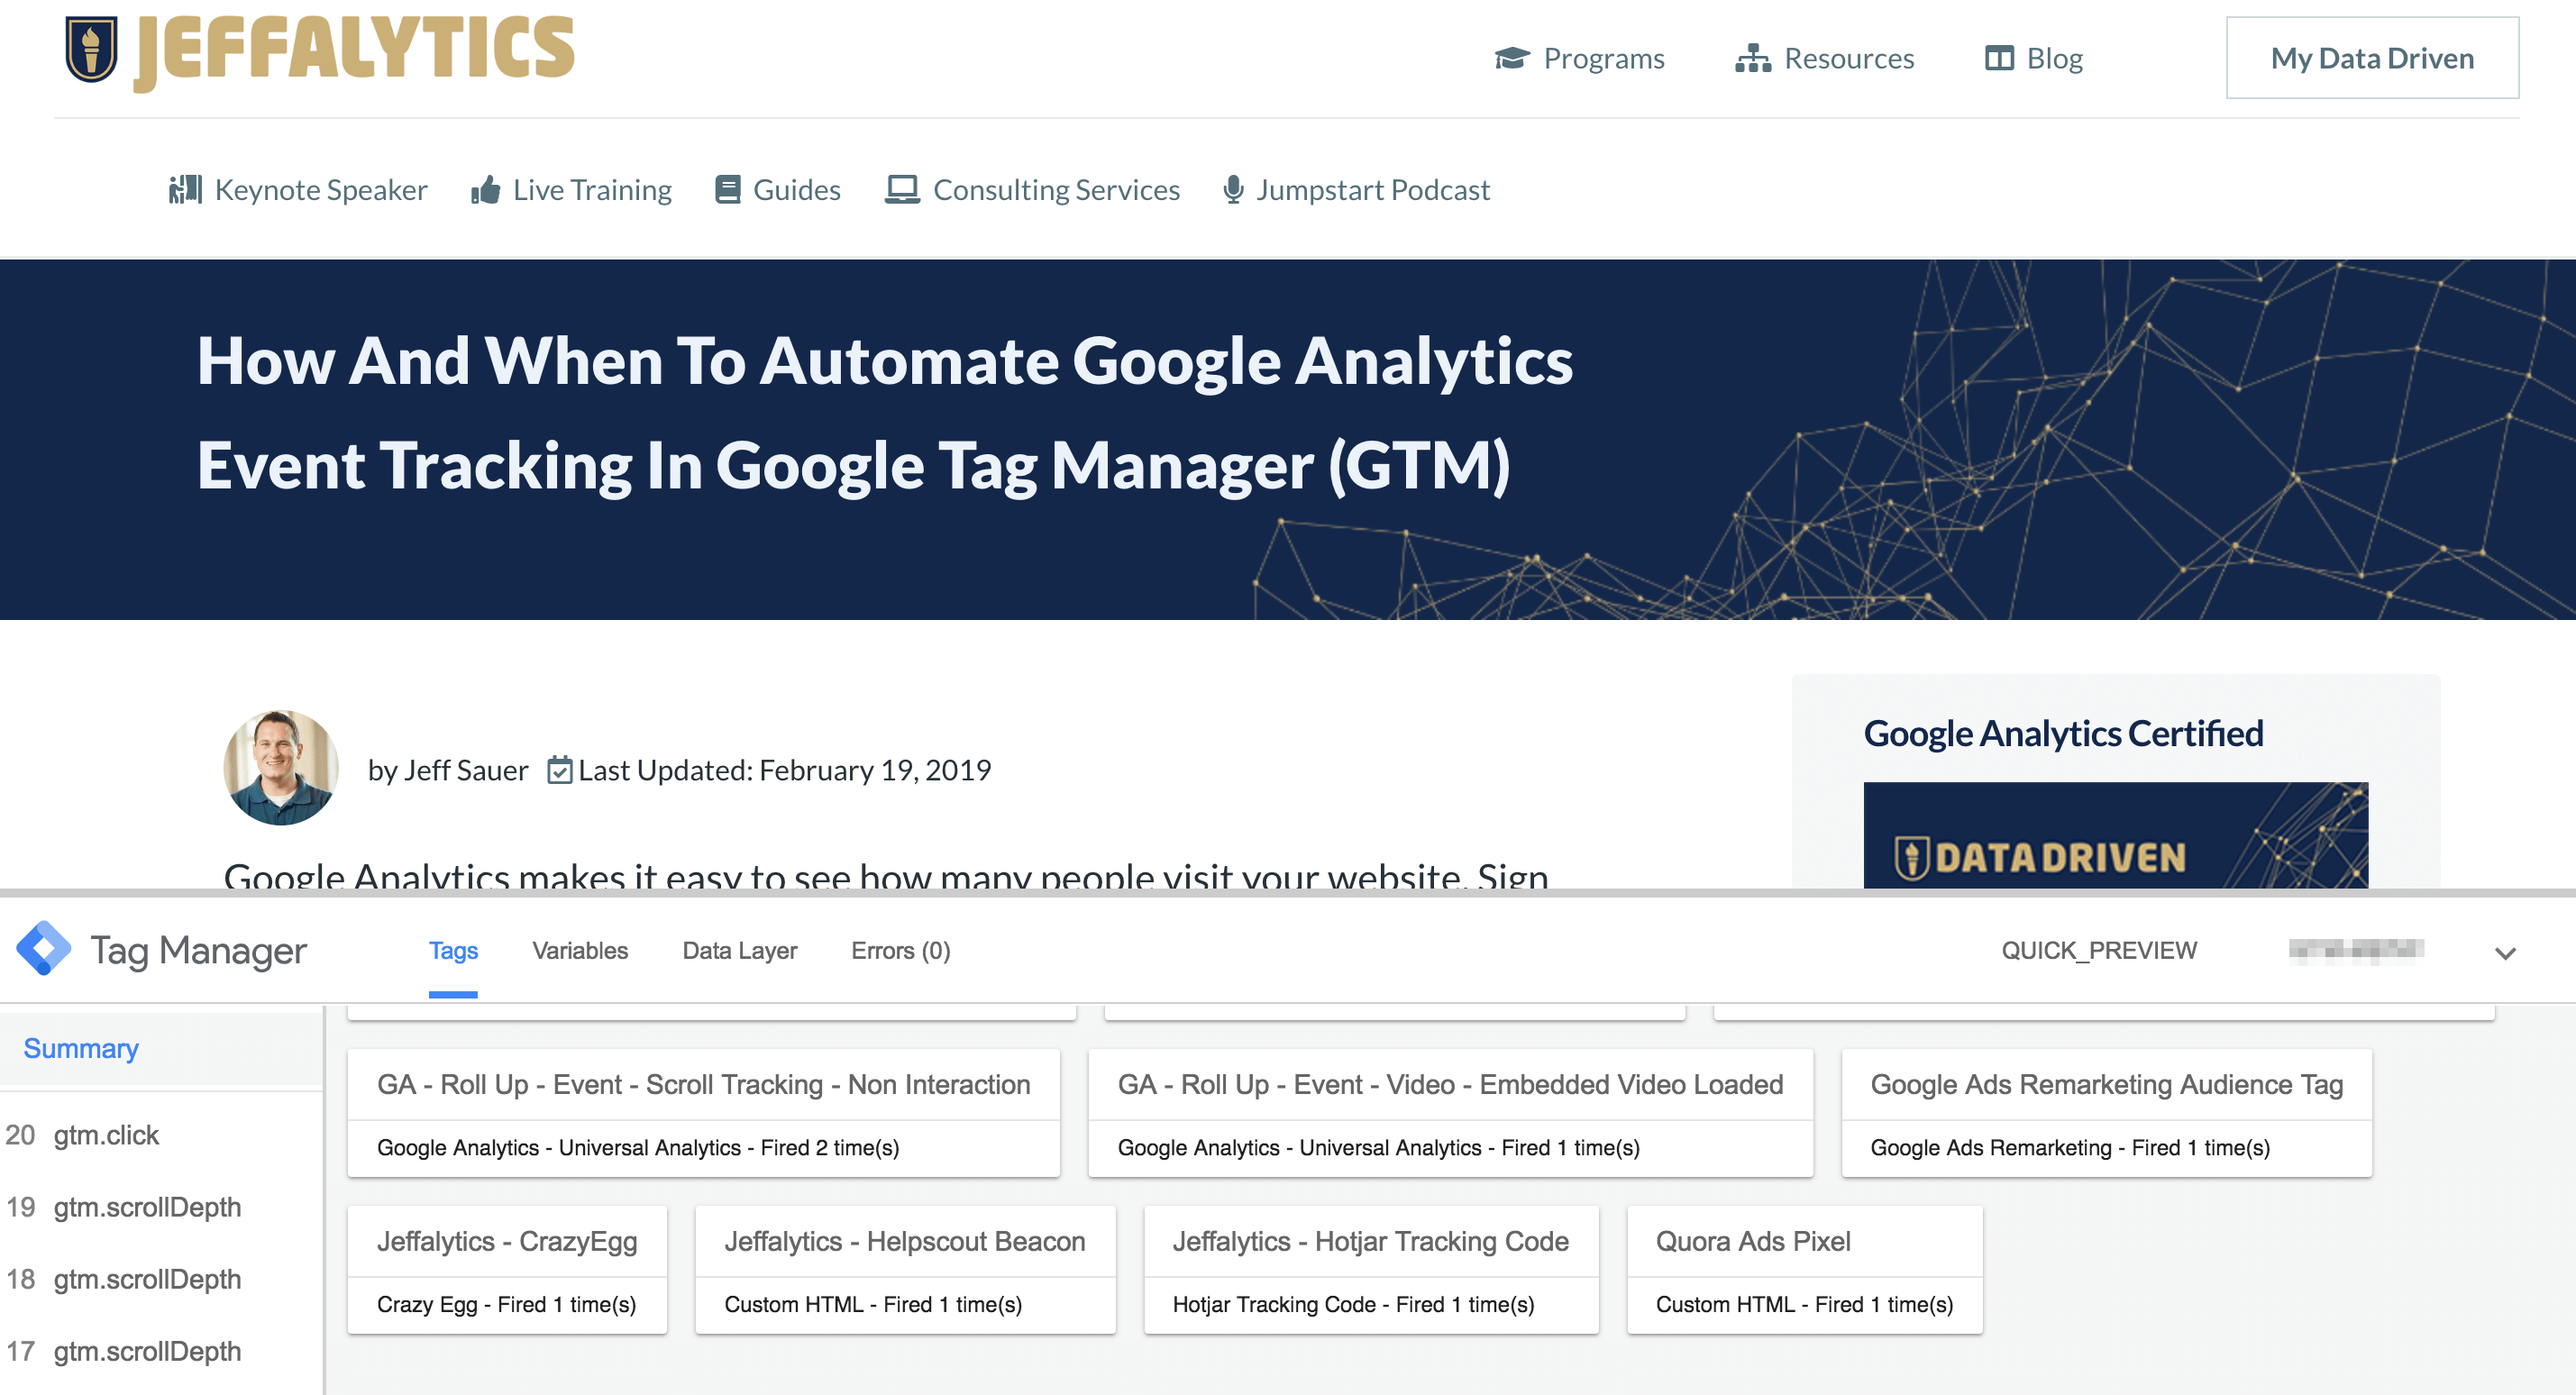Open the Keynote Speaker link
The image size is (2576, 1395).
[x=298, y=190]
